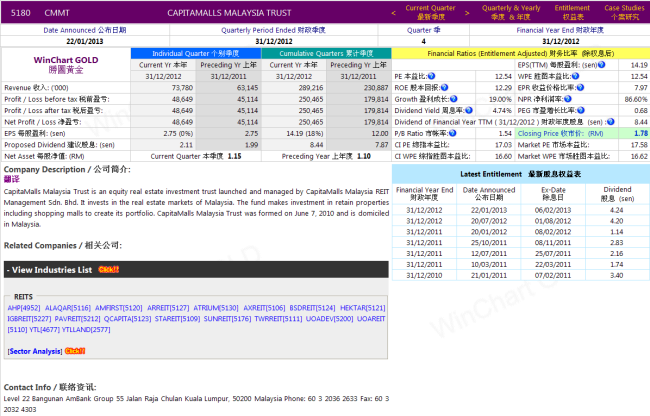Image resolution: width=650 pixels, height=416 pixels.
Task: Open STAREIT[5109] REIT link
Action: [177, 319]
